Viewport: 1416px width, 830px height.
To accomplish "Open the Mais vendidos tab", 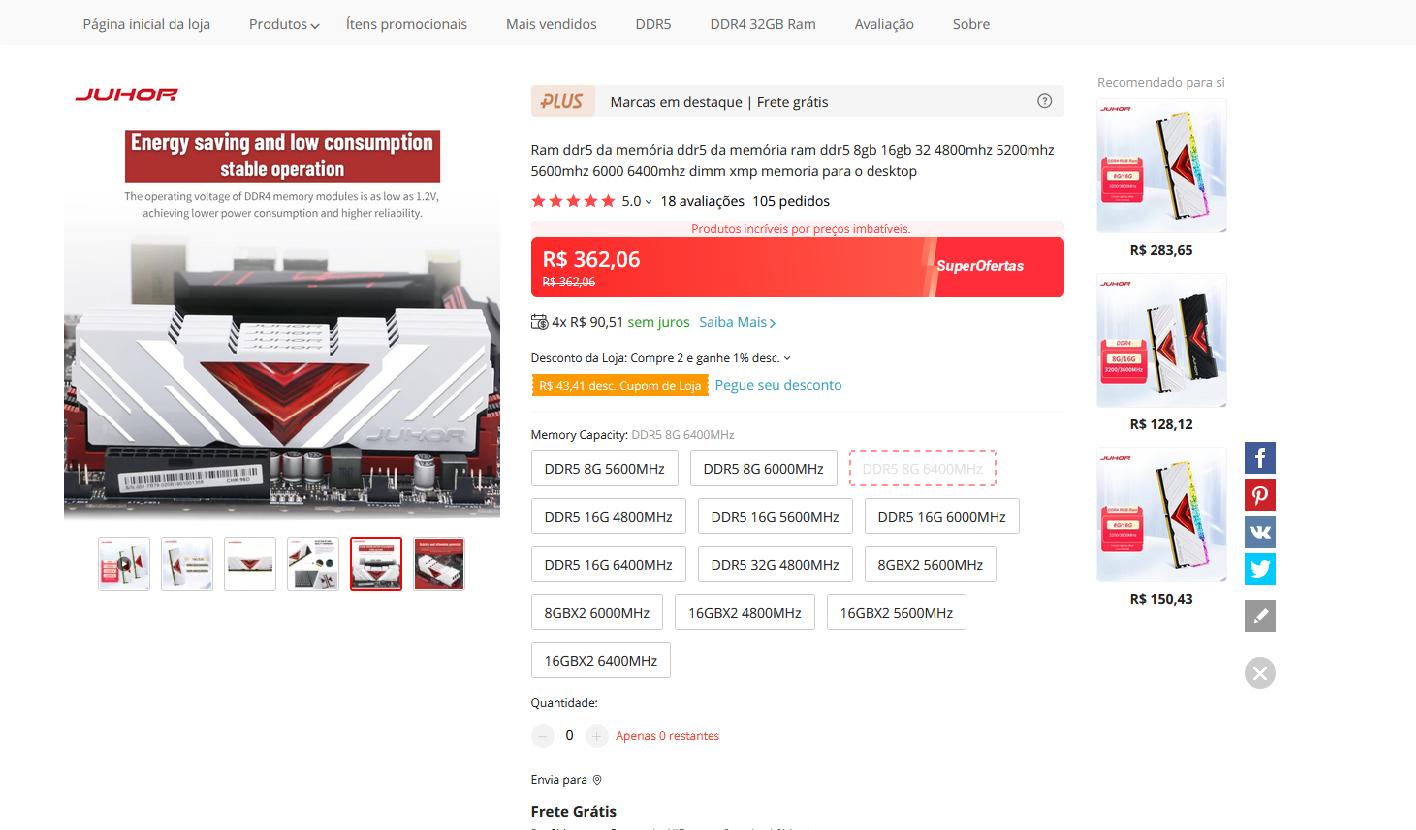I will pos(551,24).
